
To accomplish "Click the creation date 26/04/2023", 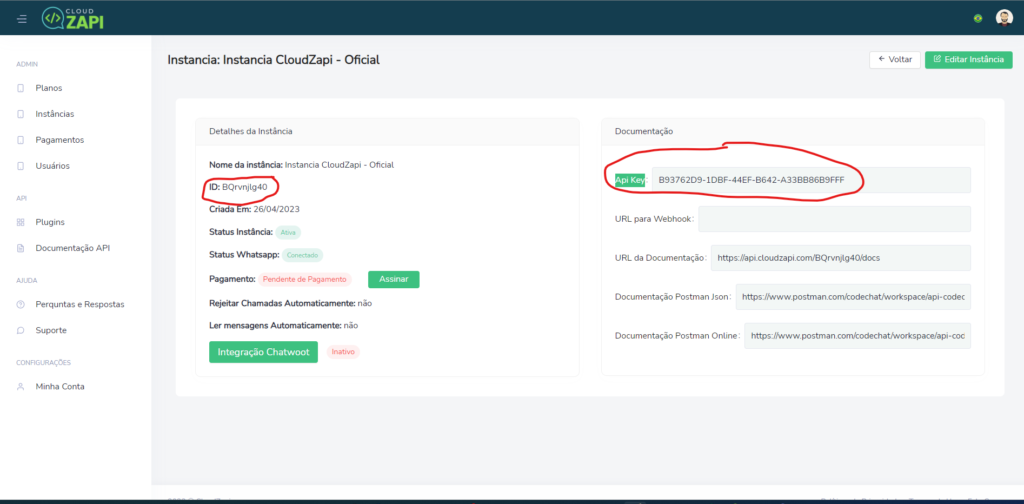I will [276, 210].
